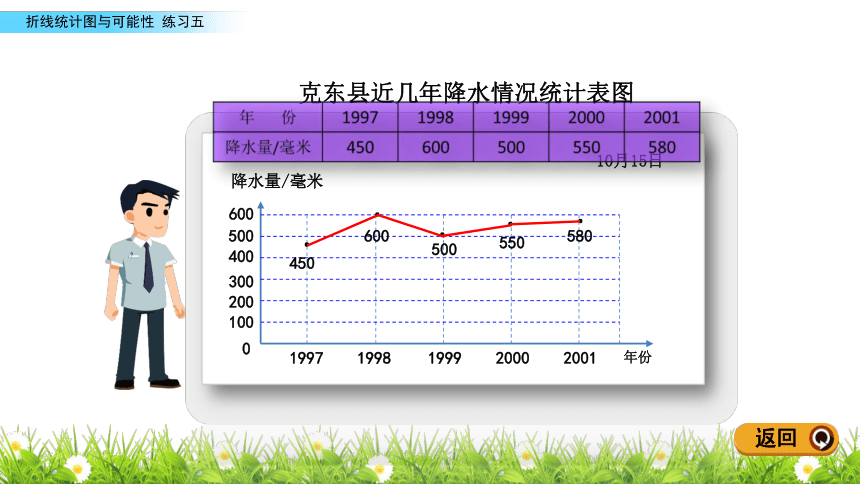
Task: Click y-axis tick label 100
Action: (x=241, y=322)
